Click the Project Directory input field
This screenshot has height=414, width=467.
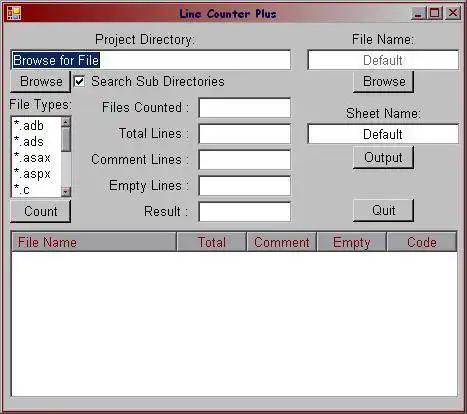[x=151, y=60]
